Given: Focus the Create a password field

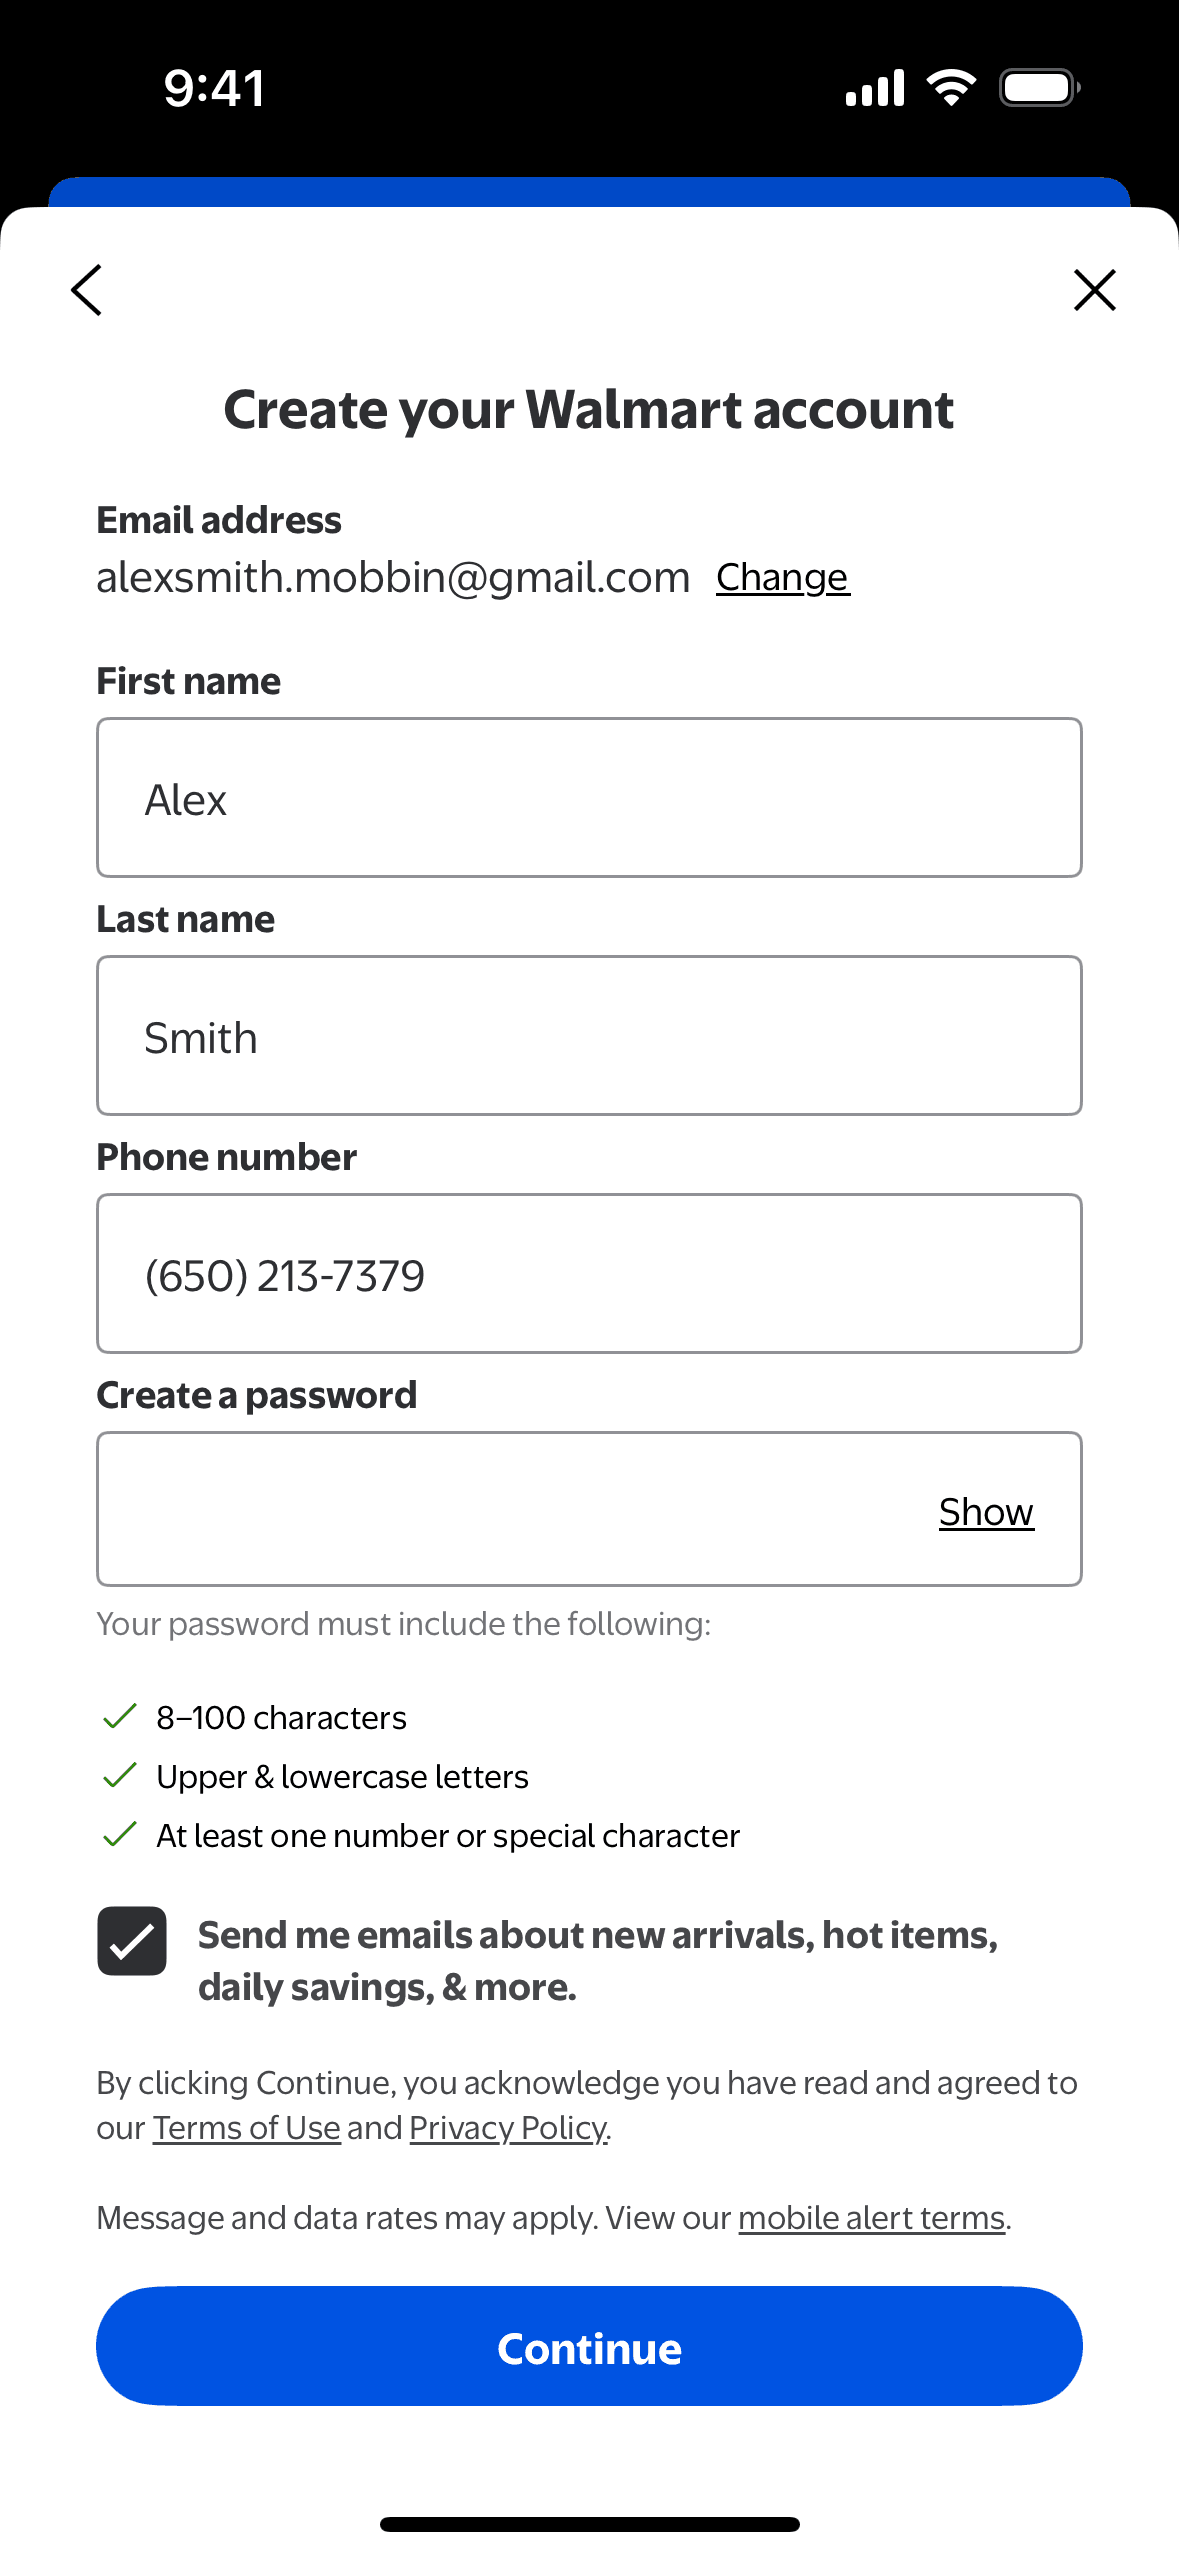Looking at the screenshot, I should 510,1510.
